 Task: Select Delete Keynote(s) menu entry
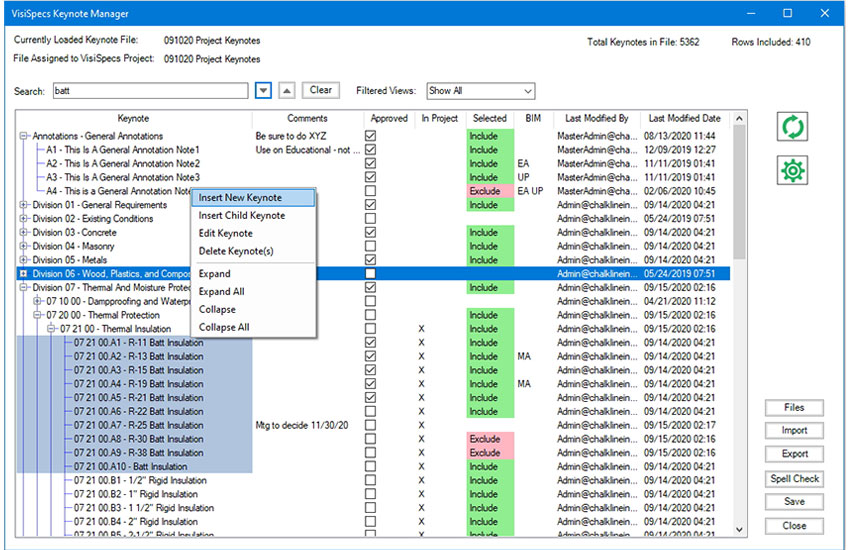[253, 251]
